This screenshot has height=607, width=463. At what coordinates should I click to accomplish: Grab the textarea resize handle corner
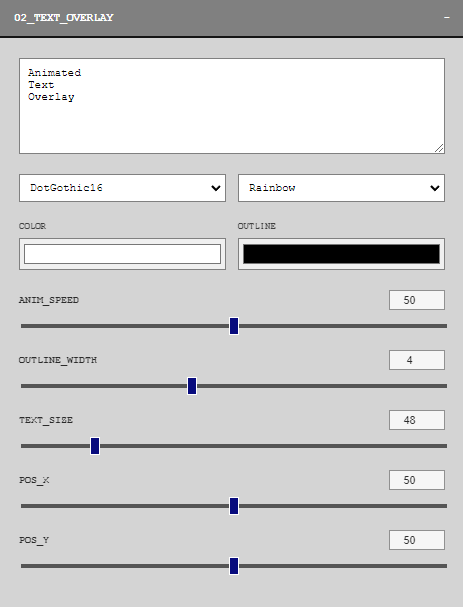point(439,148)
